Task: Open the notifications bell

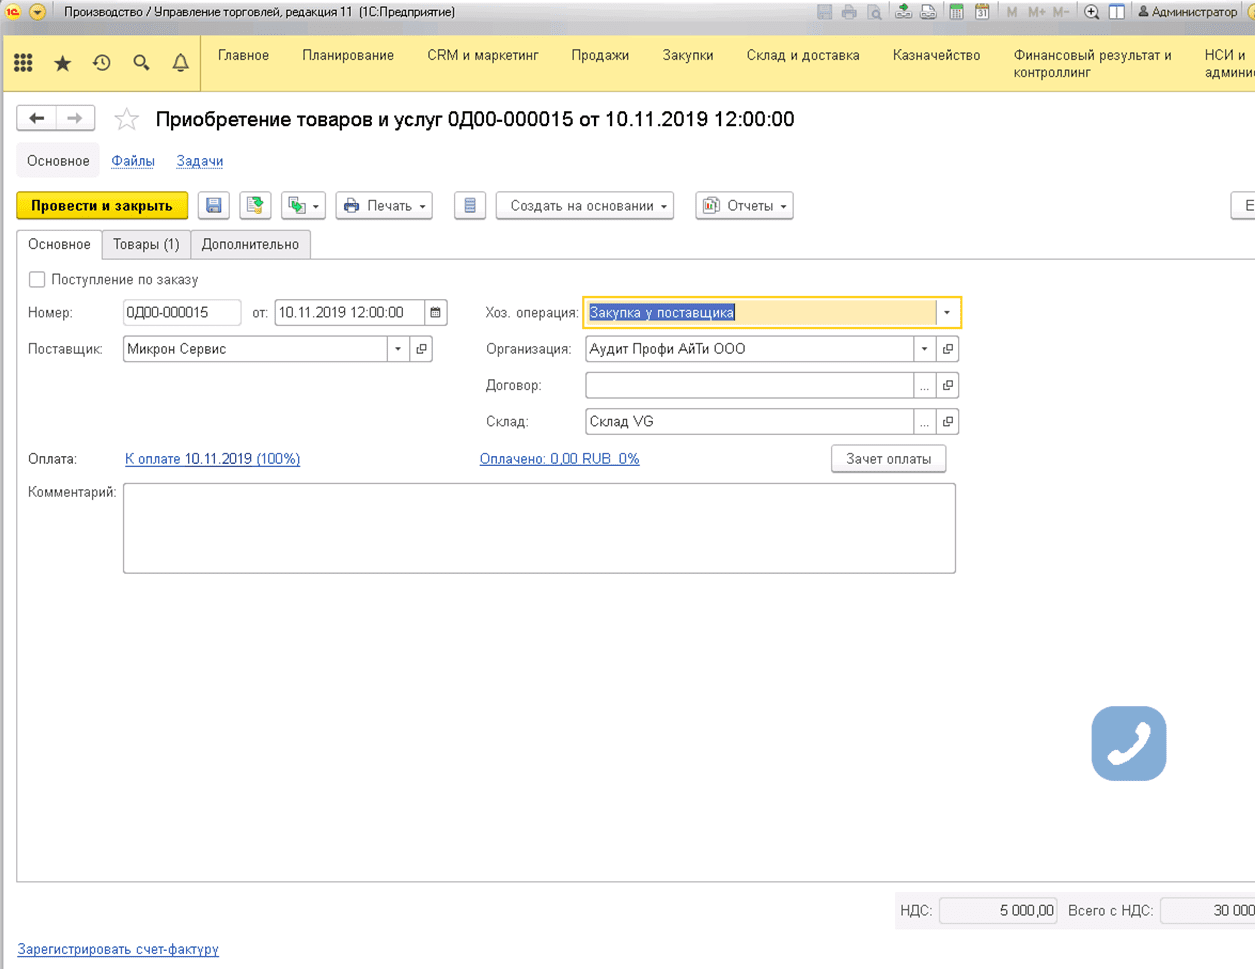Action: tap(180, 63)
